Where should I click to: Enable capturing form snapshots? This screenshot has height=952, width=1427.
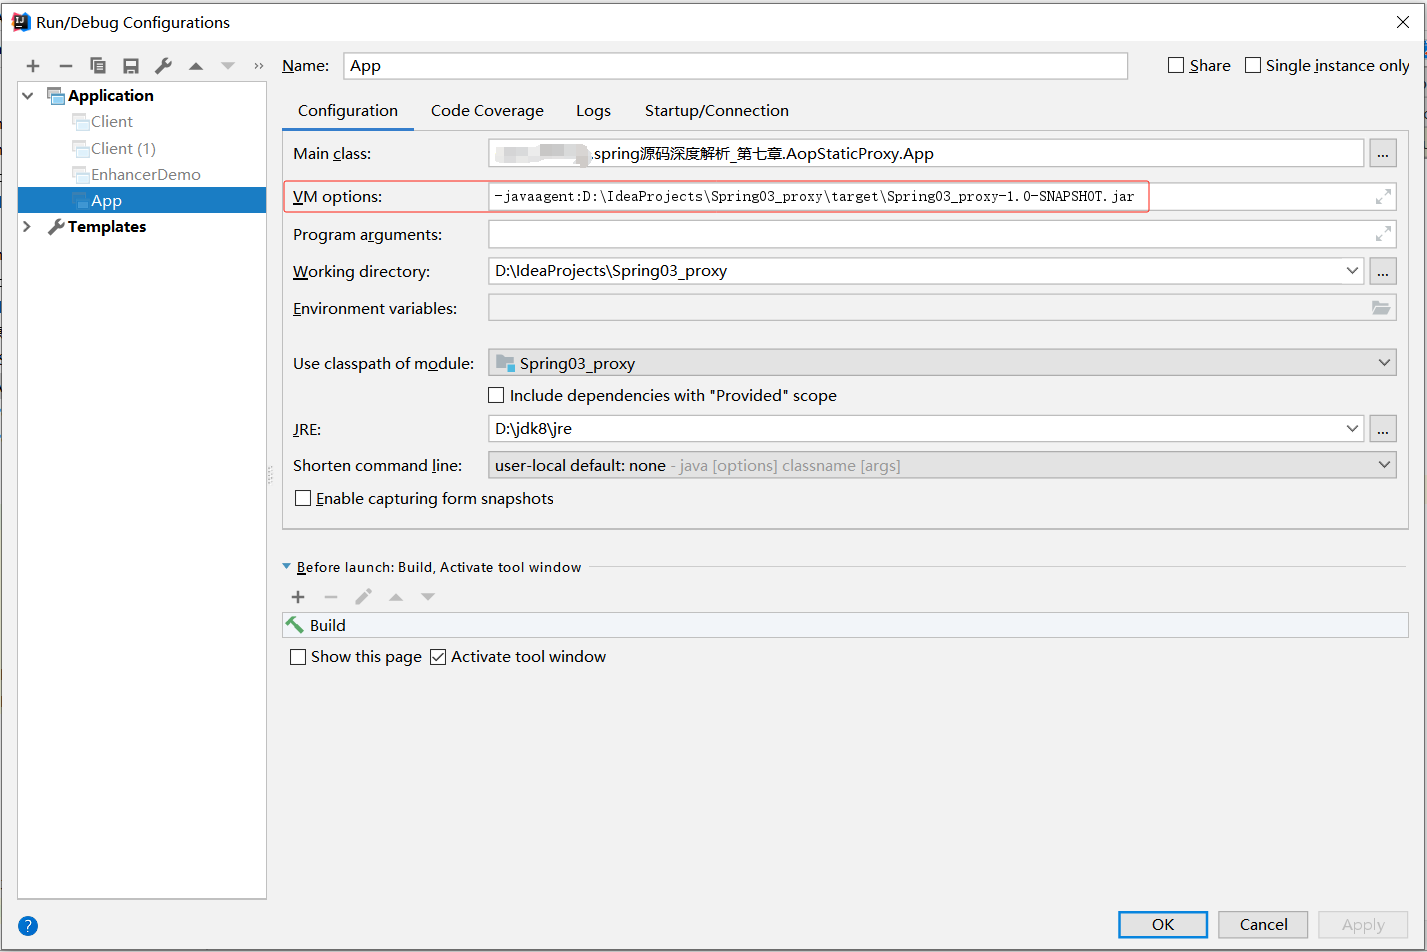[x=303, y=498]
